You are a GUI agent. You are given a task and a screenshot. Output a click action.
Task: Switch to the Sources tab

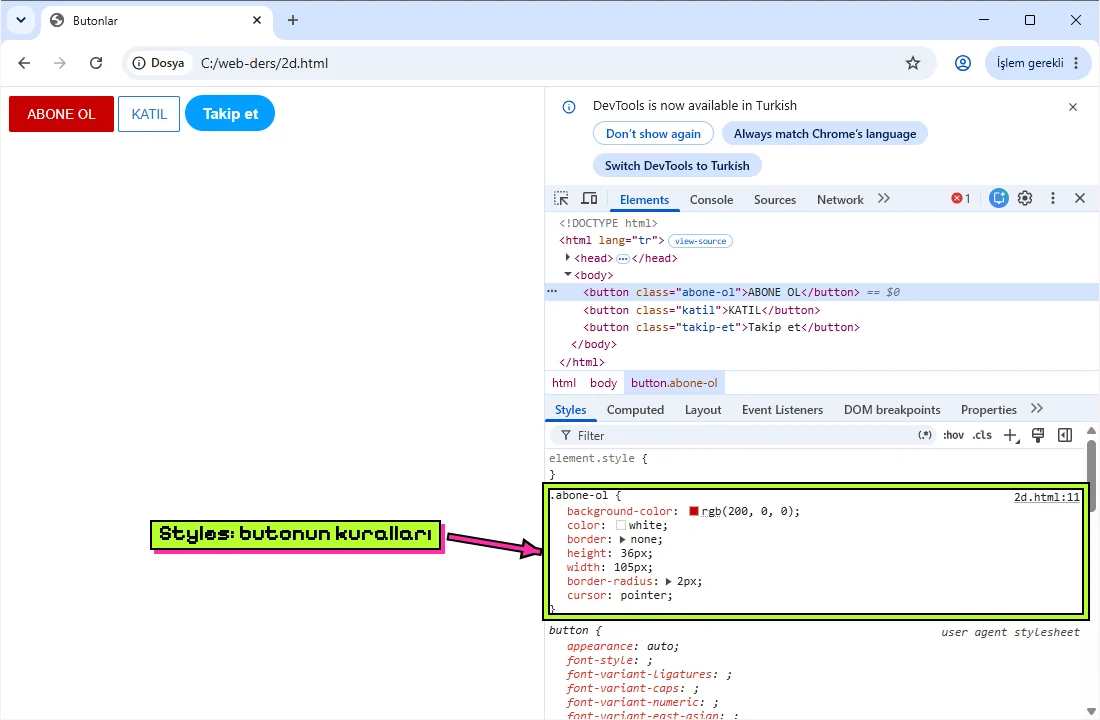(x=775, y=199)
